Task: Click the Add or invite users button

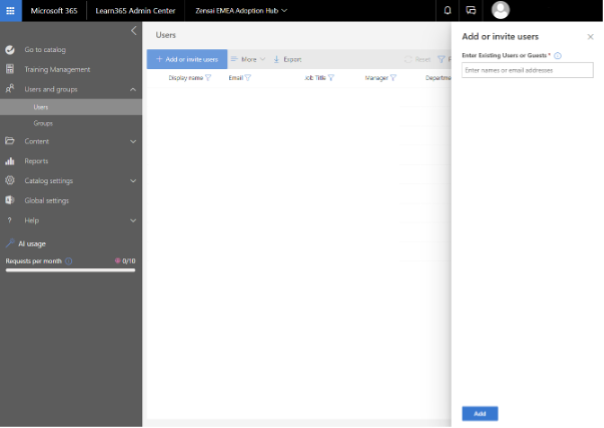Action: pos(187,59)
